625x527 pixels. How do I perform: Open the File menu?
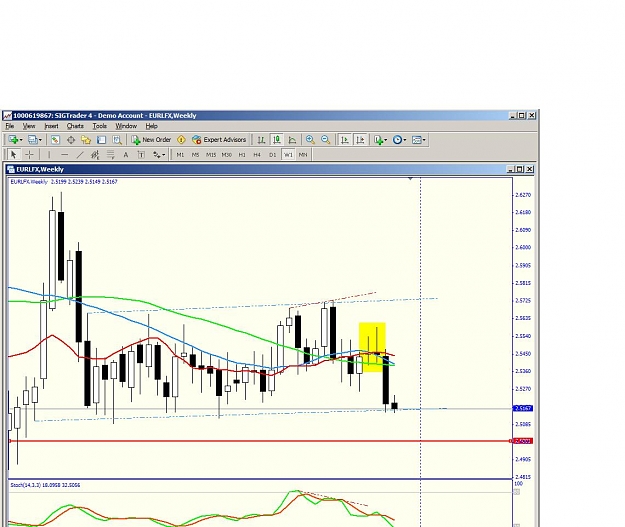10,126
